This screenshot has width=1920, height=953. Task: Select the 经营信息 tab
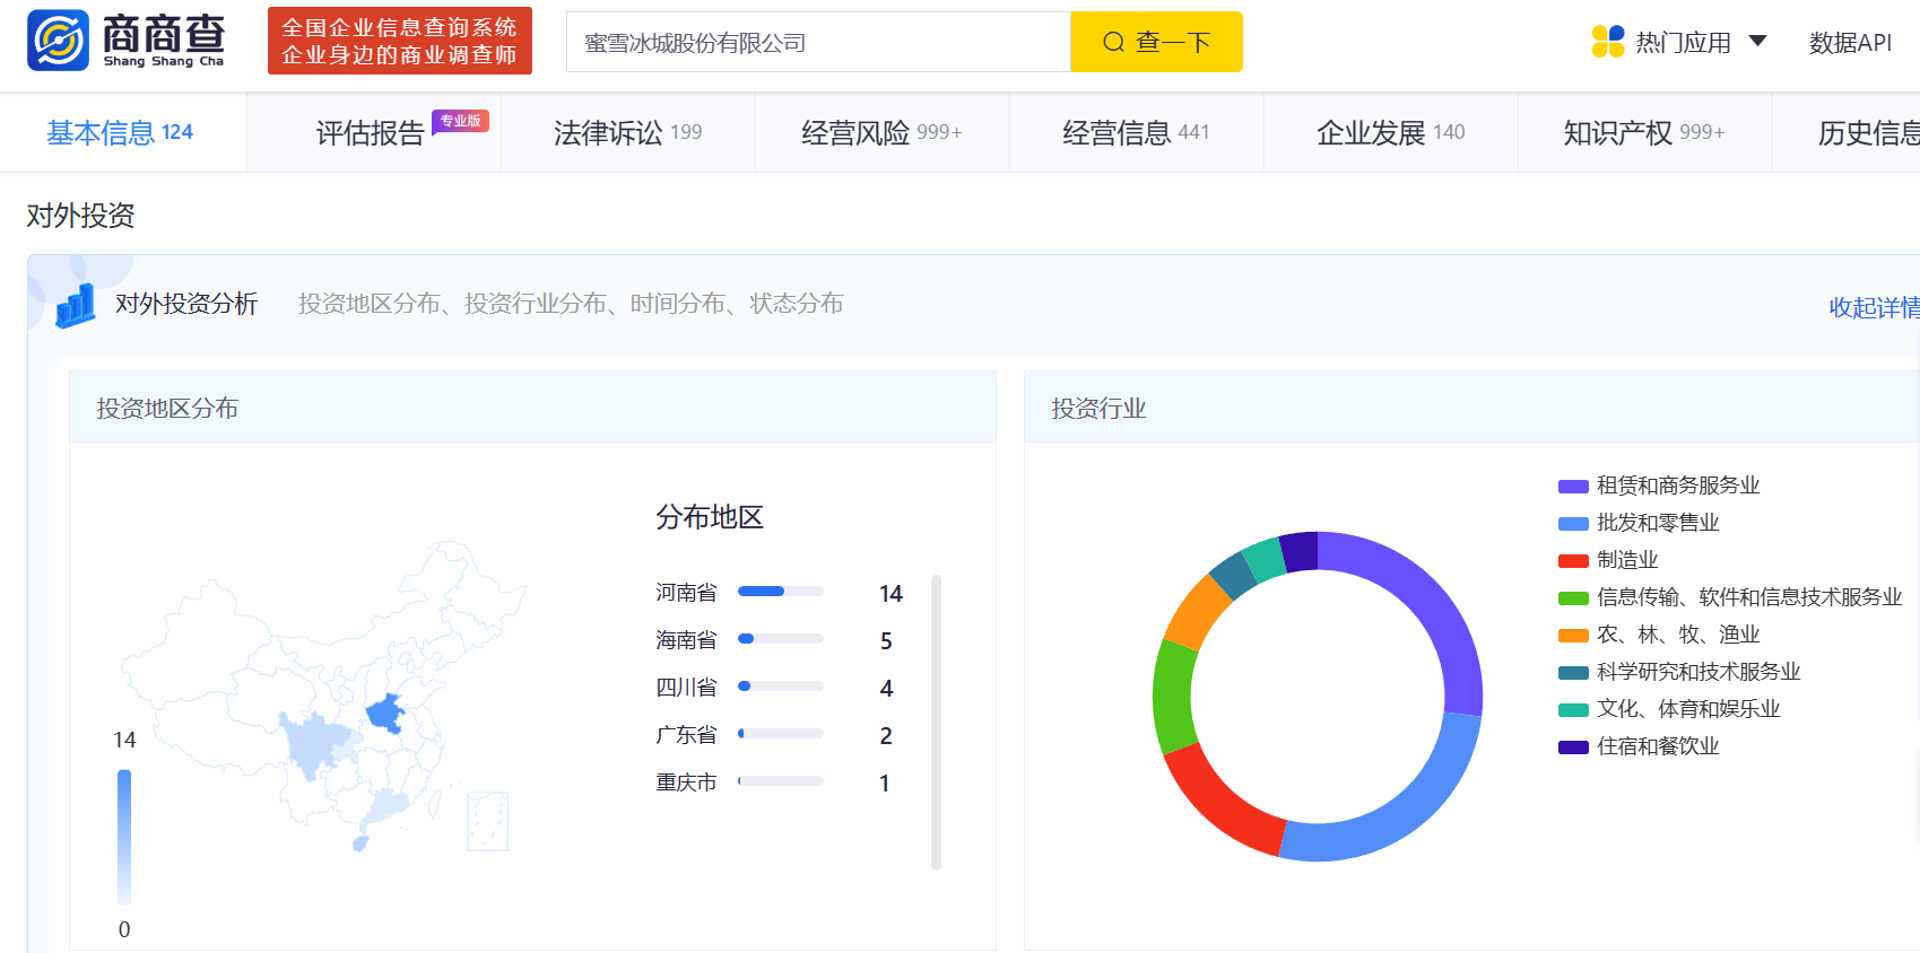click(1135, 132)
